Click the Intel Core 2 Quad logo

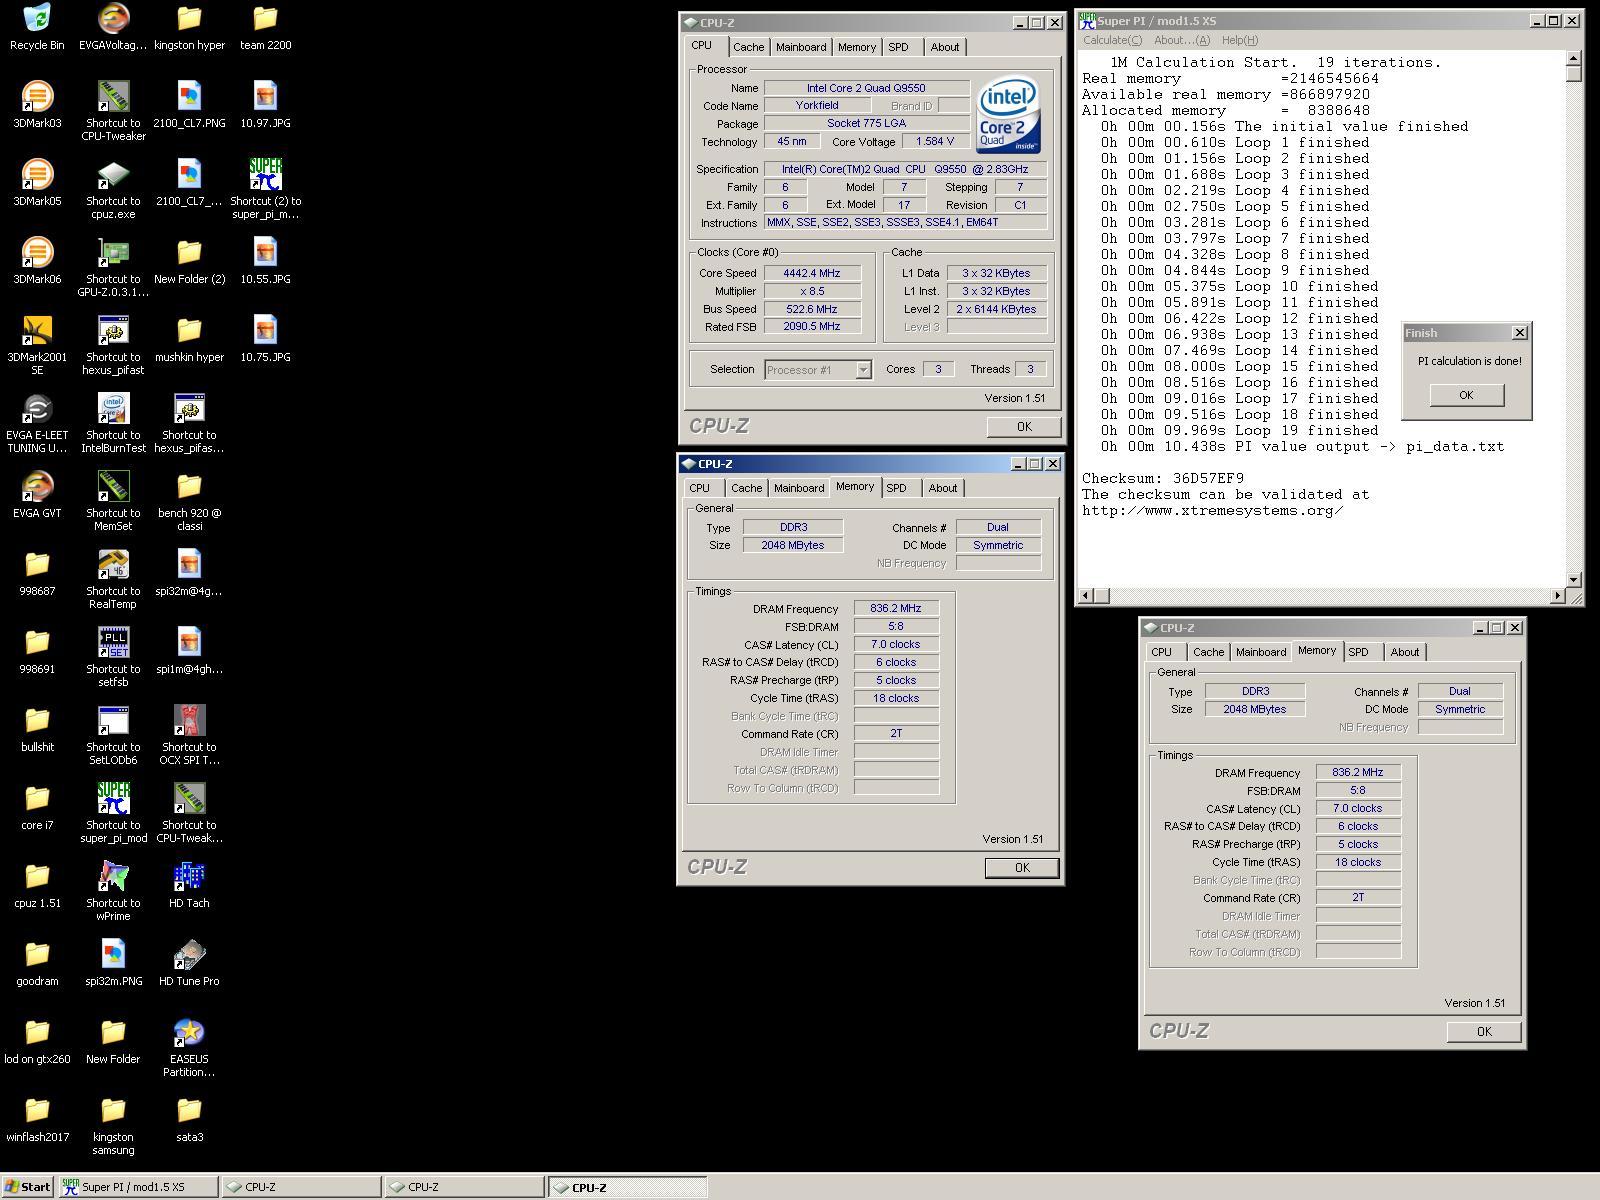point(1010,117)
